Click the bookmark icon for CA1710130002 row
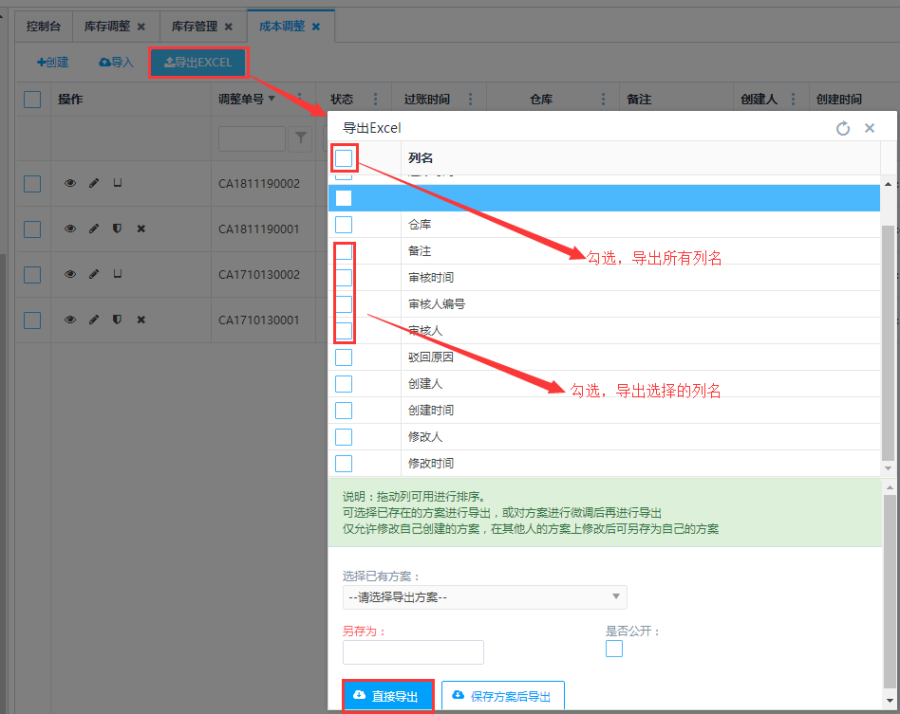The image size is (900, 714). pos(117,274)
